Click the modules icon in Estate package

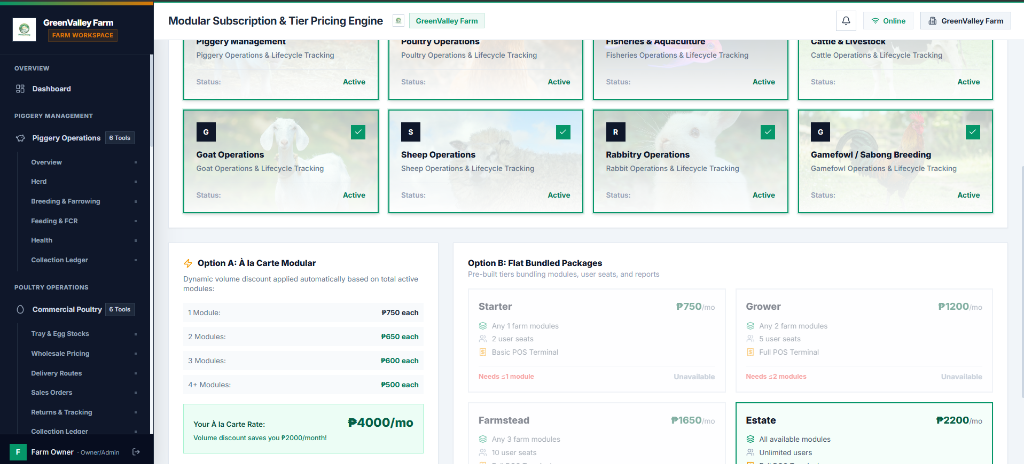point(750,439)
